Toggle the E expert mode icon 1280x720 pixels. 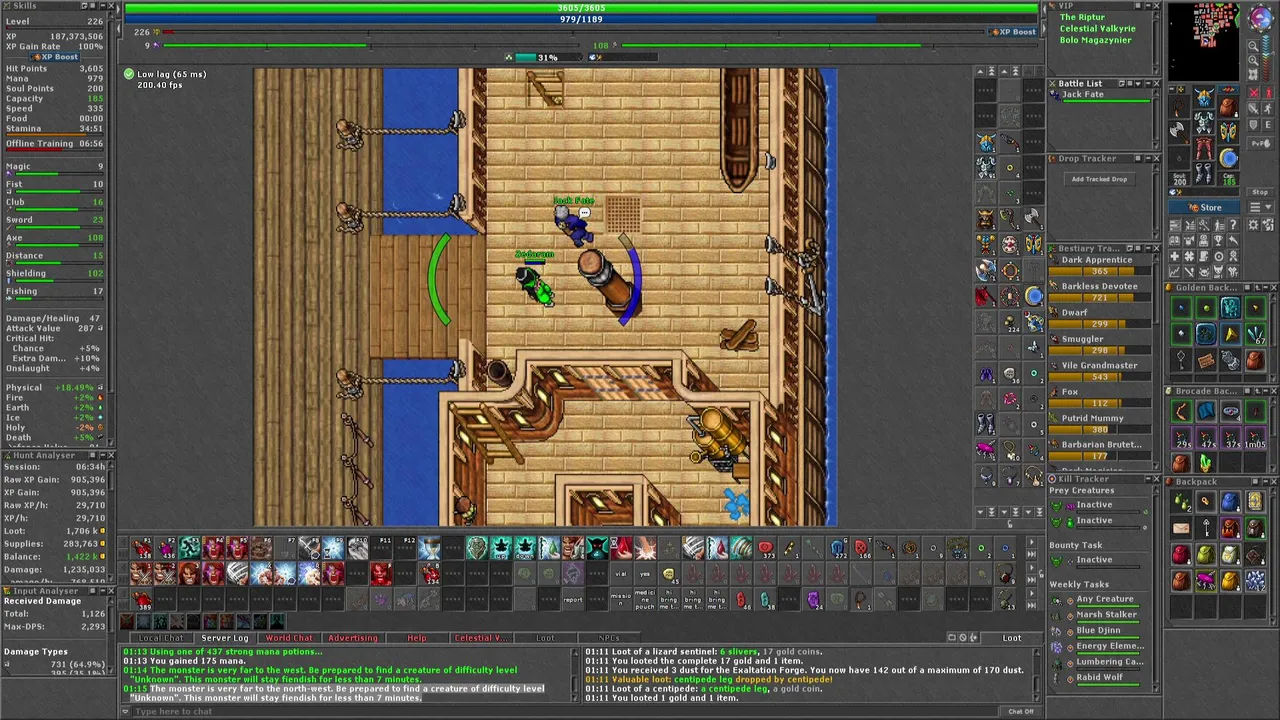[x=1267, y=125]
